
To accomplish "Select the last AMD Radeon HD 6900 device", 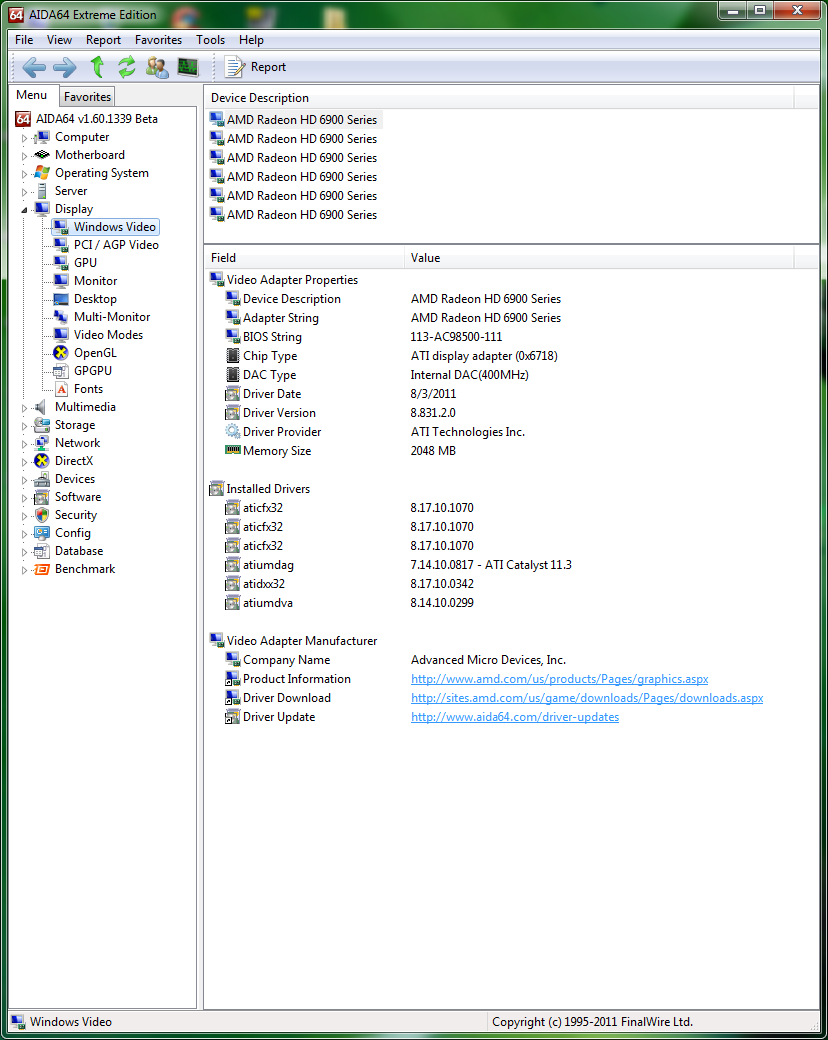I will 294,215.
